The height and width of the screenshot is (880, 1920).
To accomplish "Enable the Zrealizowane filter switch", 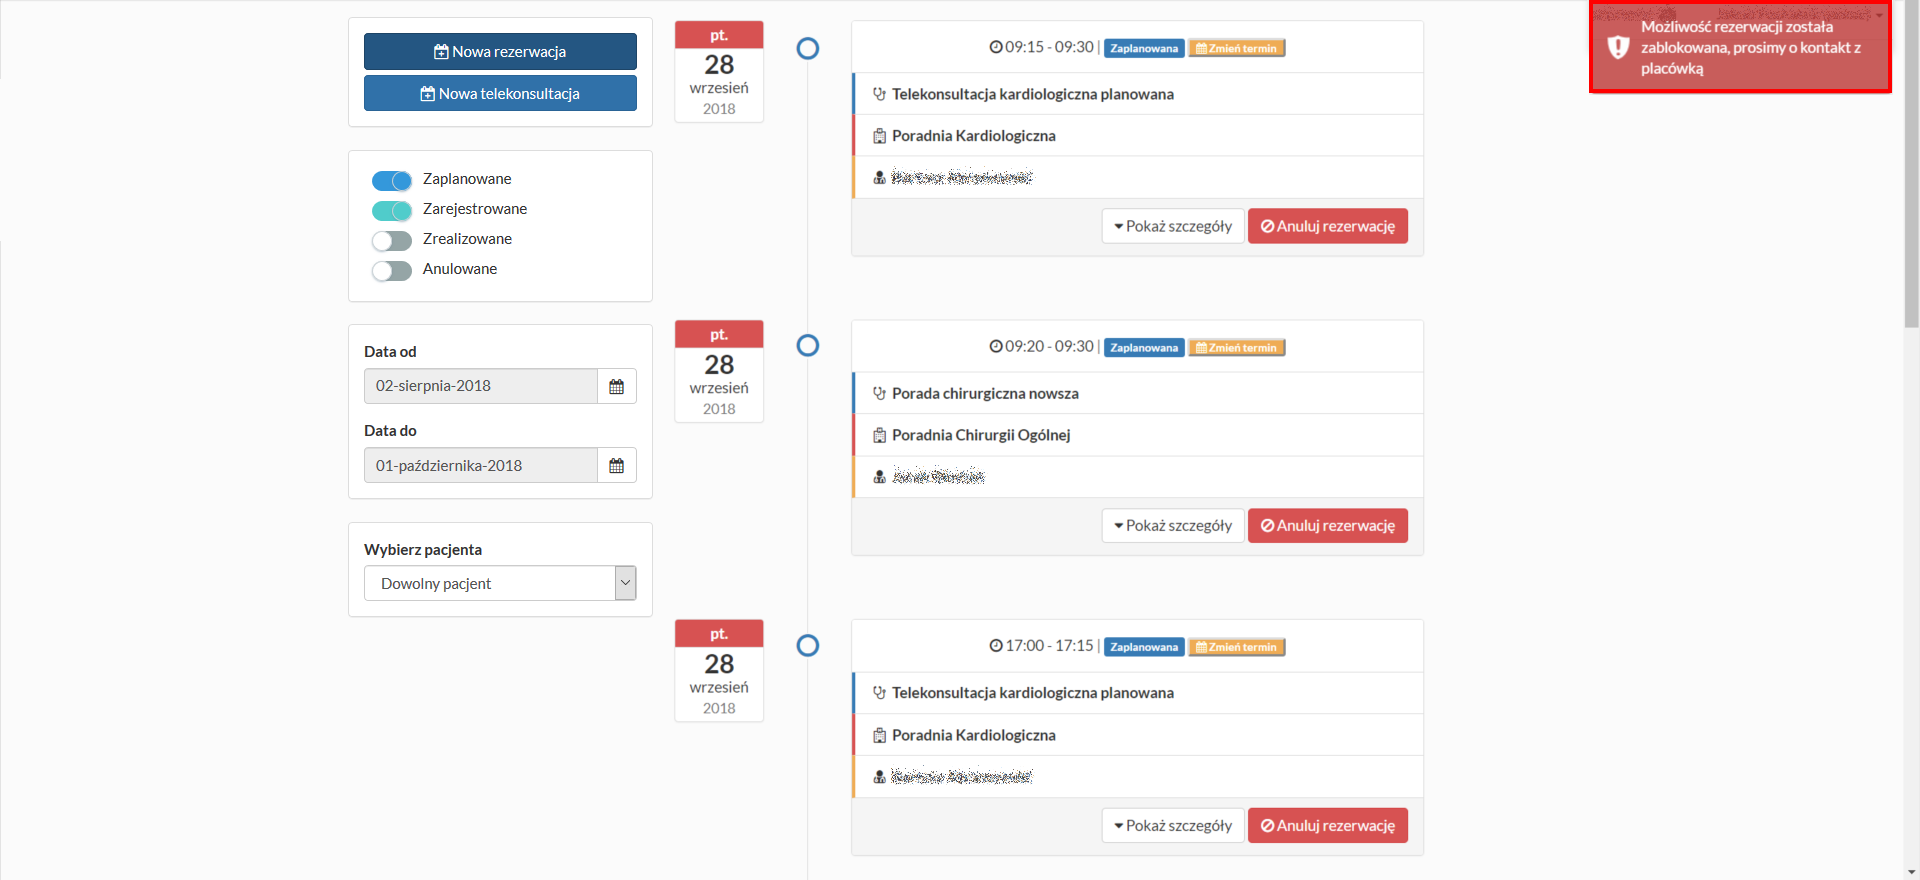I will [392, 241].
